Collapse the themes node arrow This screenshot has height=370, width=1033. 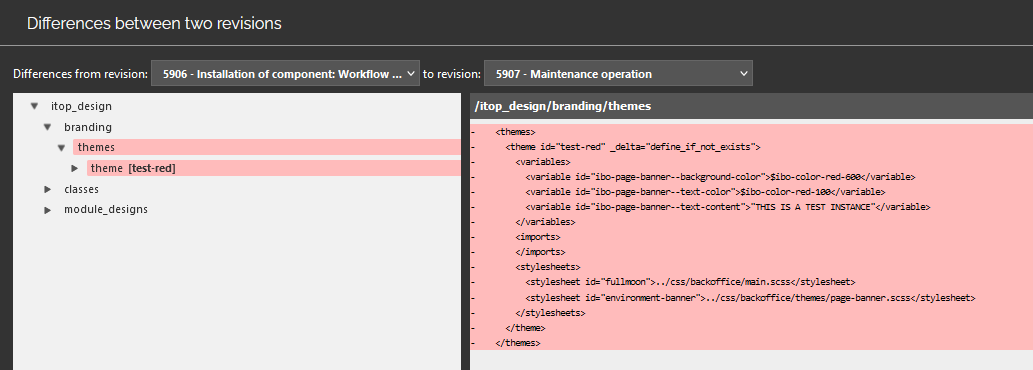coord(61,147)
